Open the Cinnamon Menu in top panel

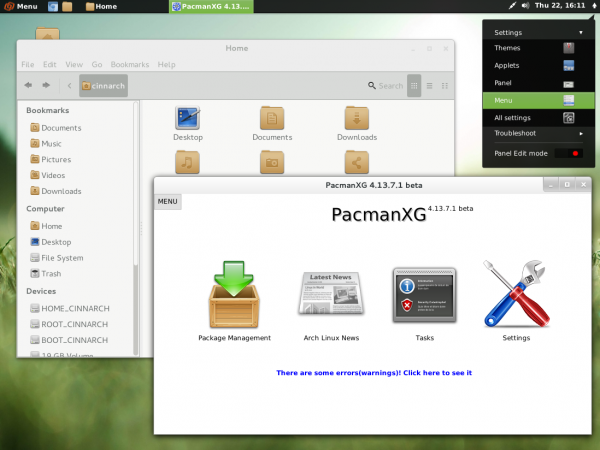[x=22, y=6]
